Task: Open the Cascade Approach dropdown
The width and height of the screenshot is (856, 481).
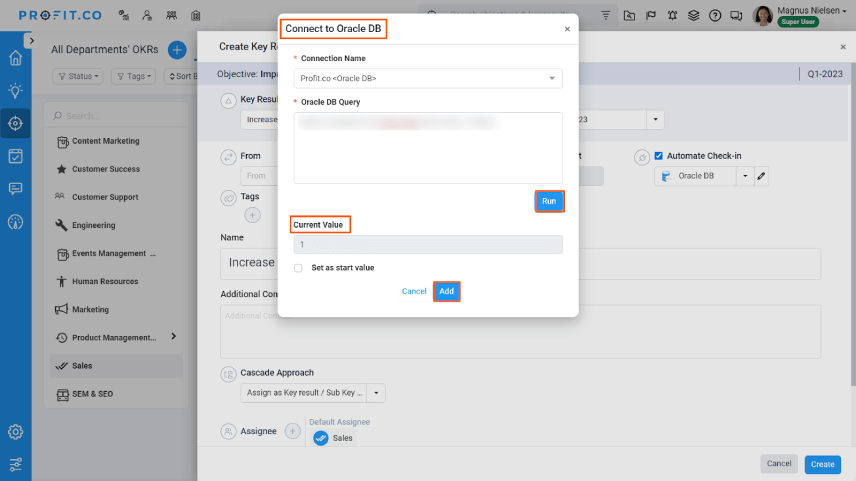Action: [313, 393]
